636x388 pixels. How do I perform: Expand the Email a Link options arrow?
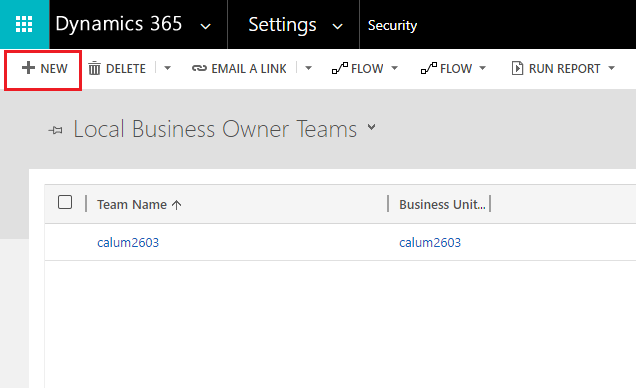[309, 68]
